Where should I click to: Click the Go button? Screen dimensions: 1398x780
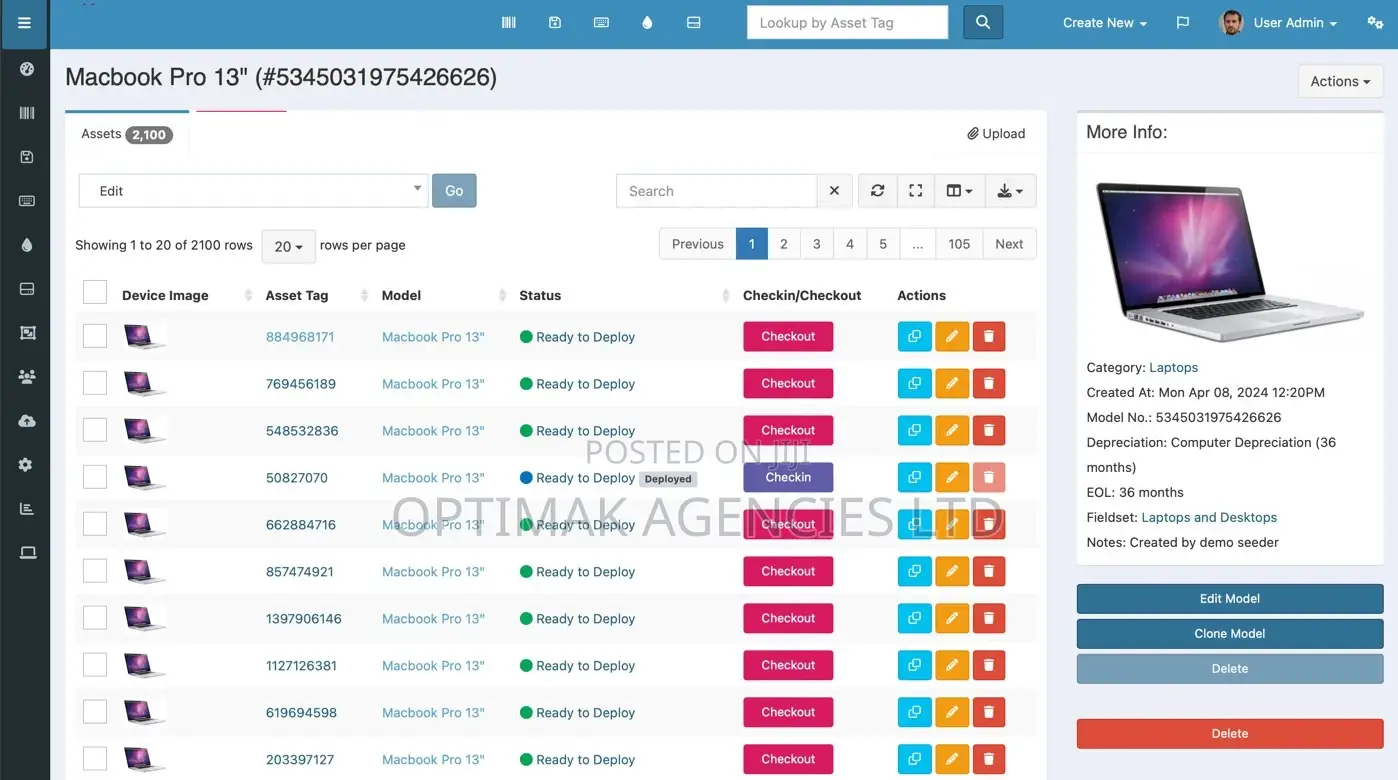coord(454,191)
